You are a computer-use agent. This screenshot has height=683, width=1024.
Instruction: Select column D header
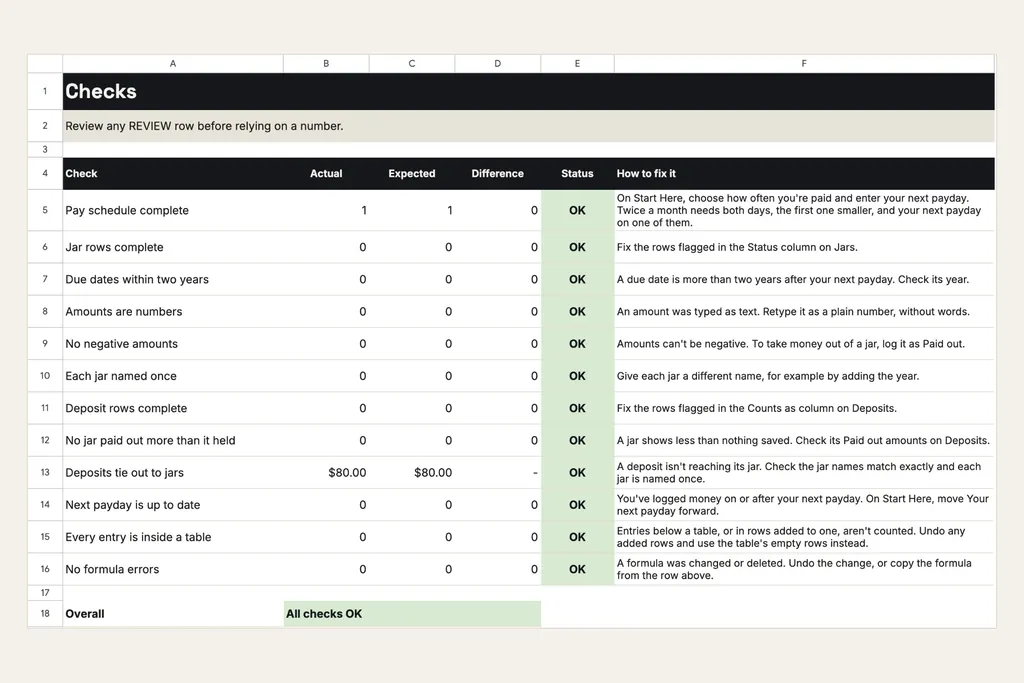click(498, 63)
